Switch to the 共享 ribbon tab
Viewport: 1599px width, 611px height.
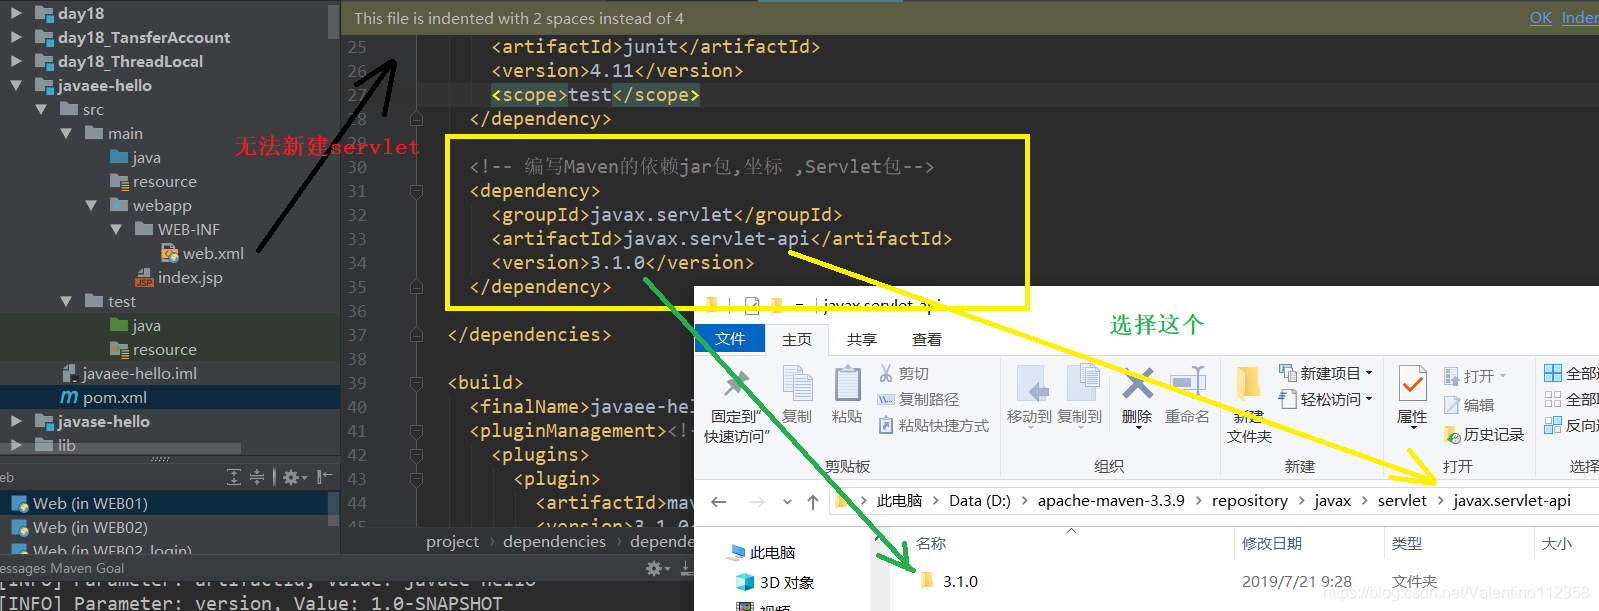coord(861,339)
